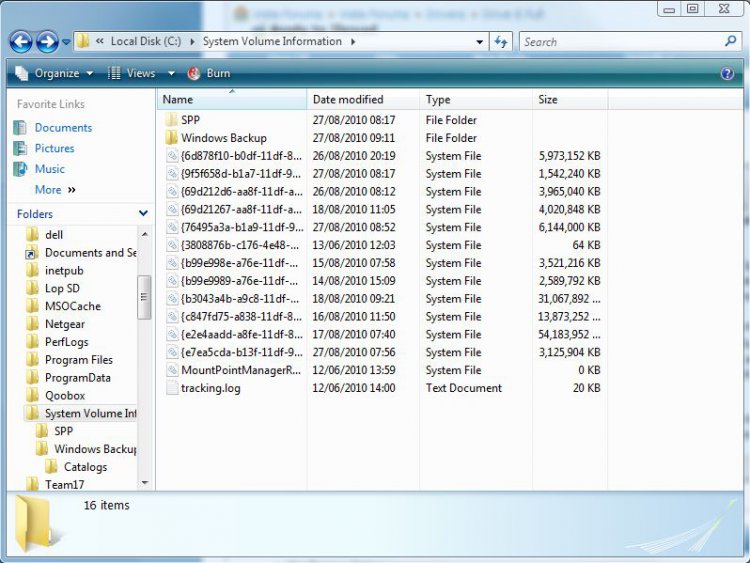750x563 pixels.
Task: Sort by the Date modified column
Action: click(363, 99)
